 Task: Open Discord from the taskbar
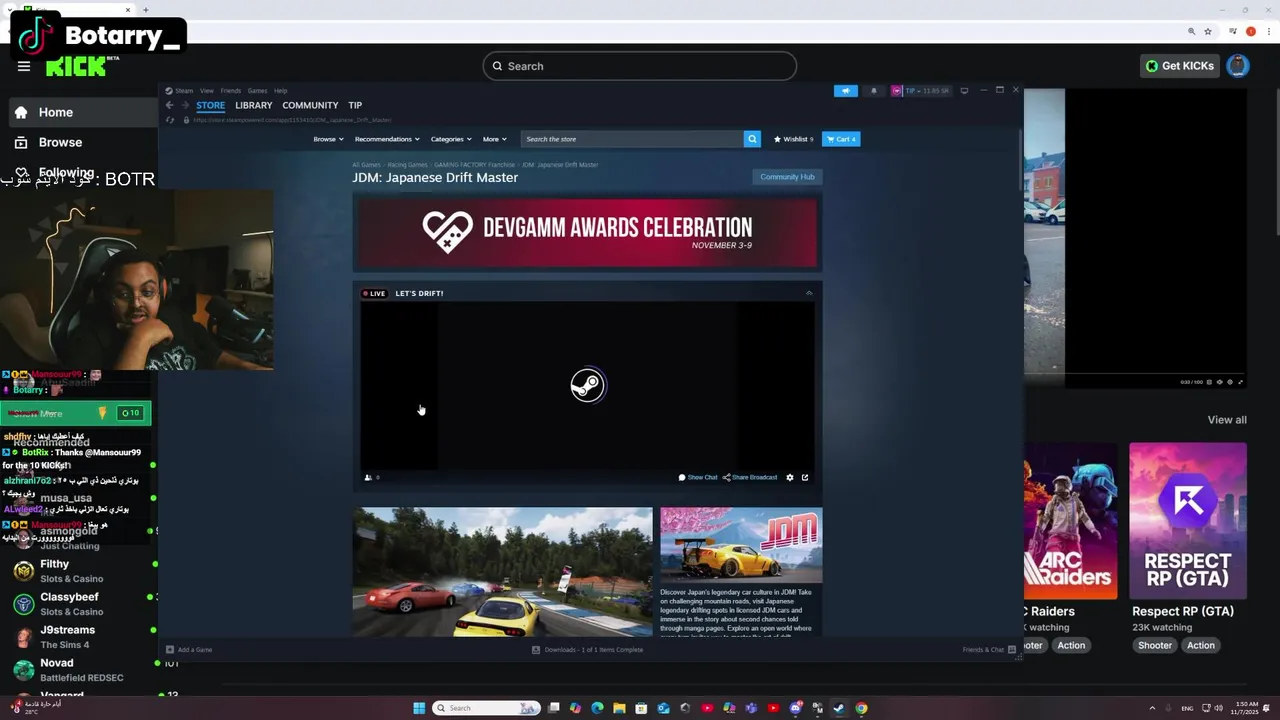(x=795, y=708)
